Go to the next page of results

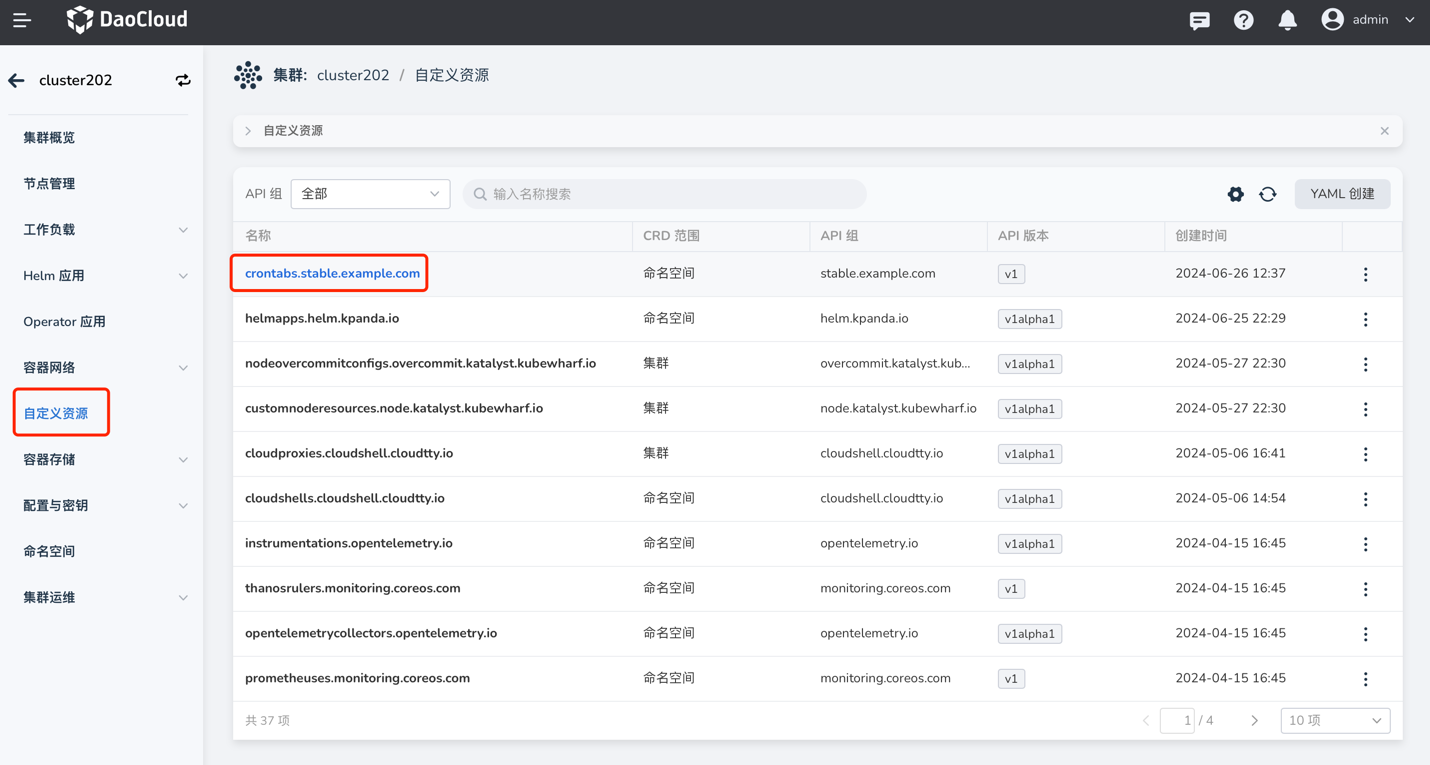[x=1254, y=720]
